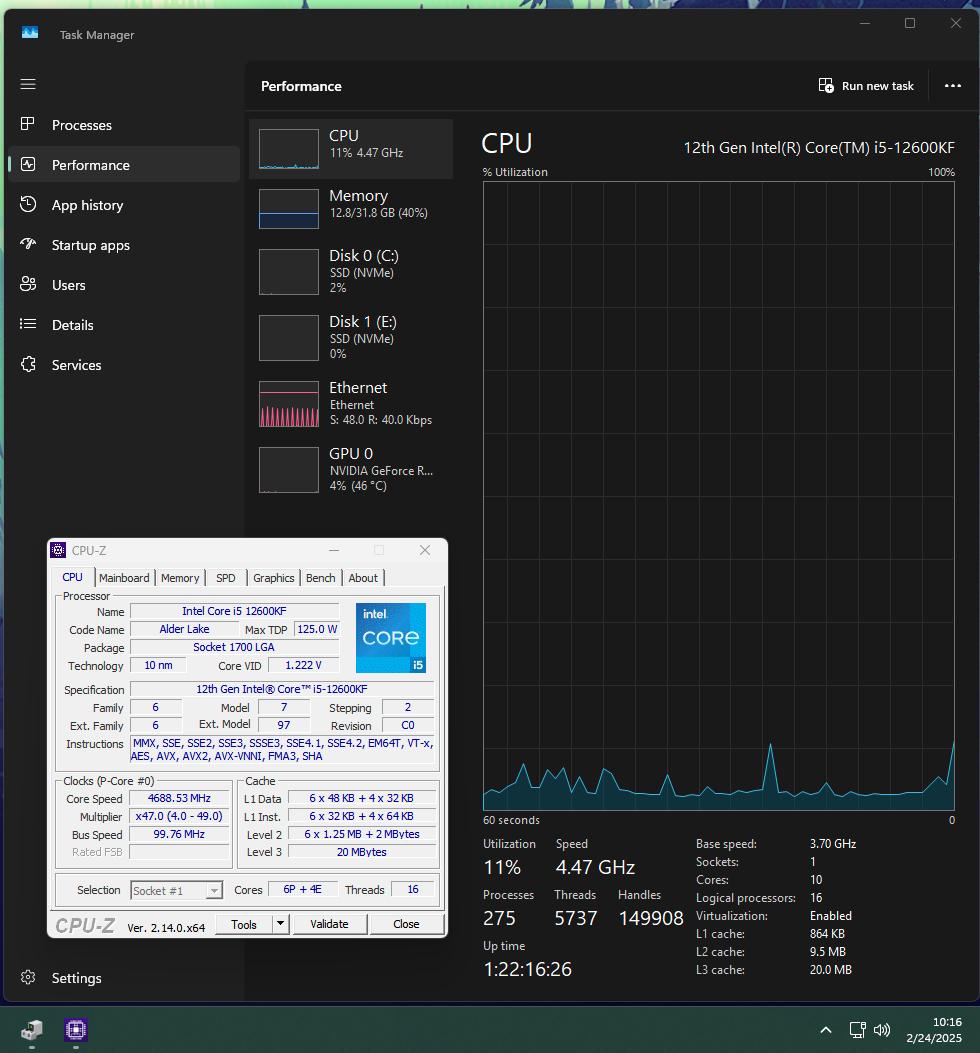Click the Run new task button label
Screen dimensions: 980x1053
click(x=877, y=86)
